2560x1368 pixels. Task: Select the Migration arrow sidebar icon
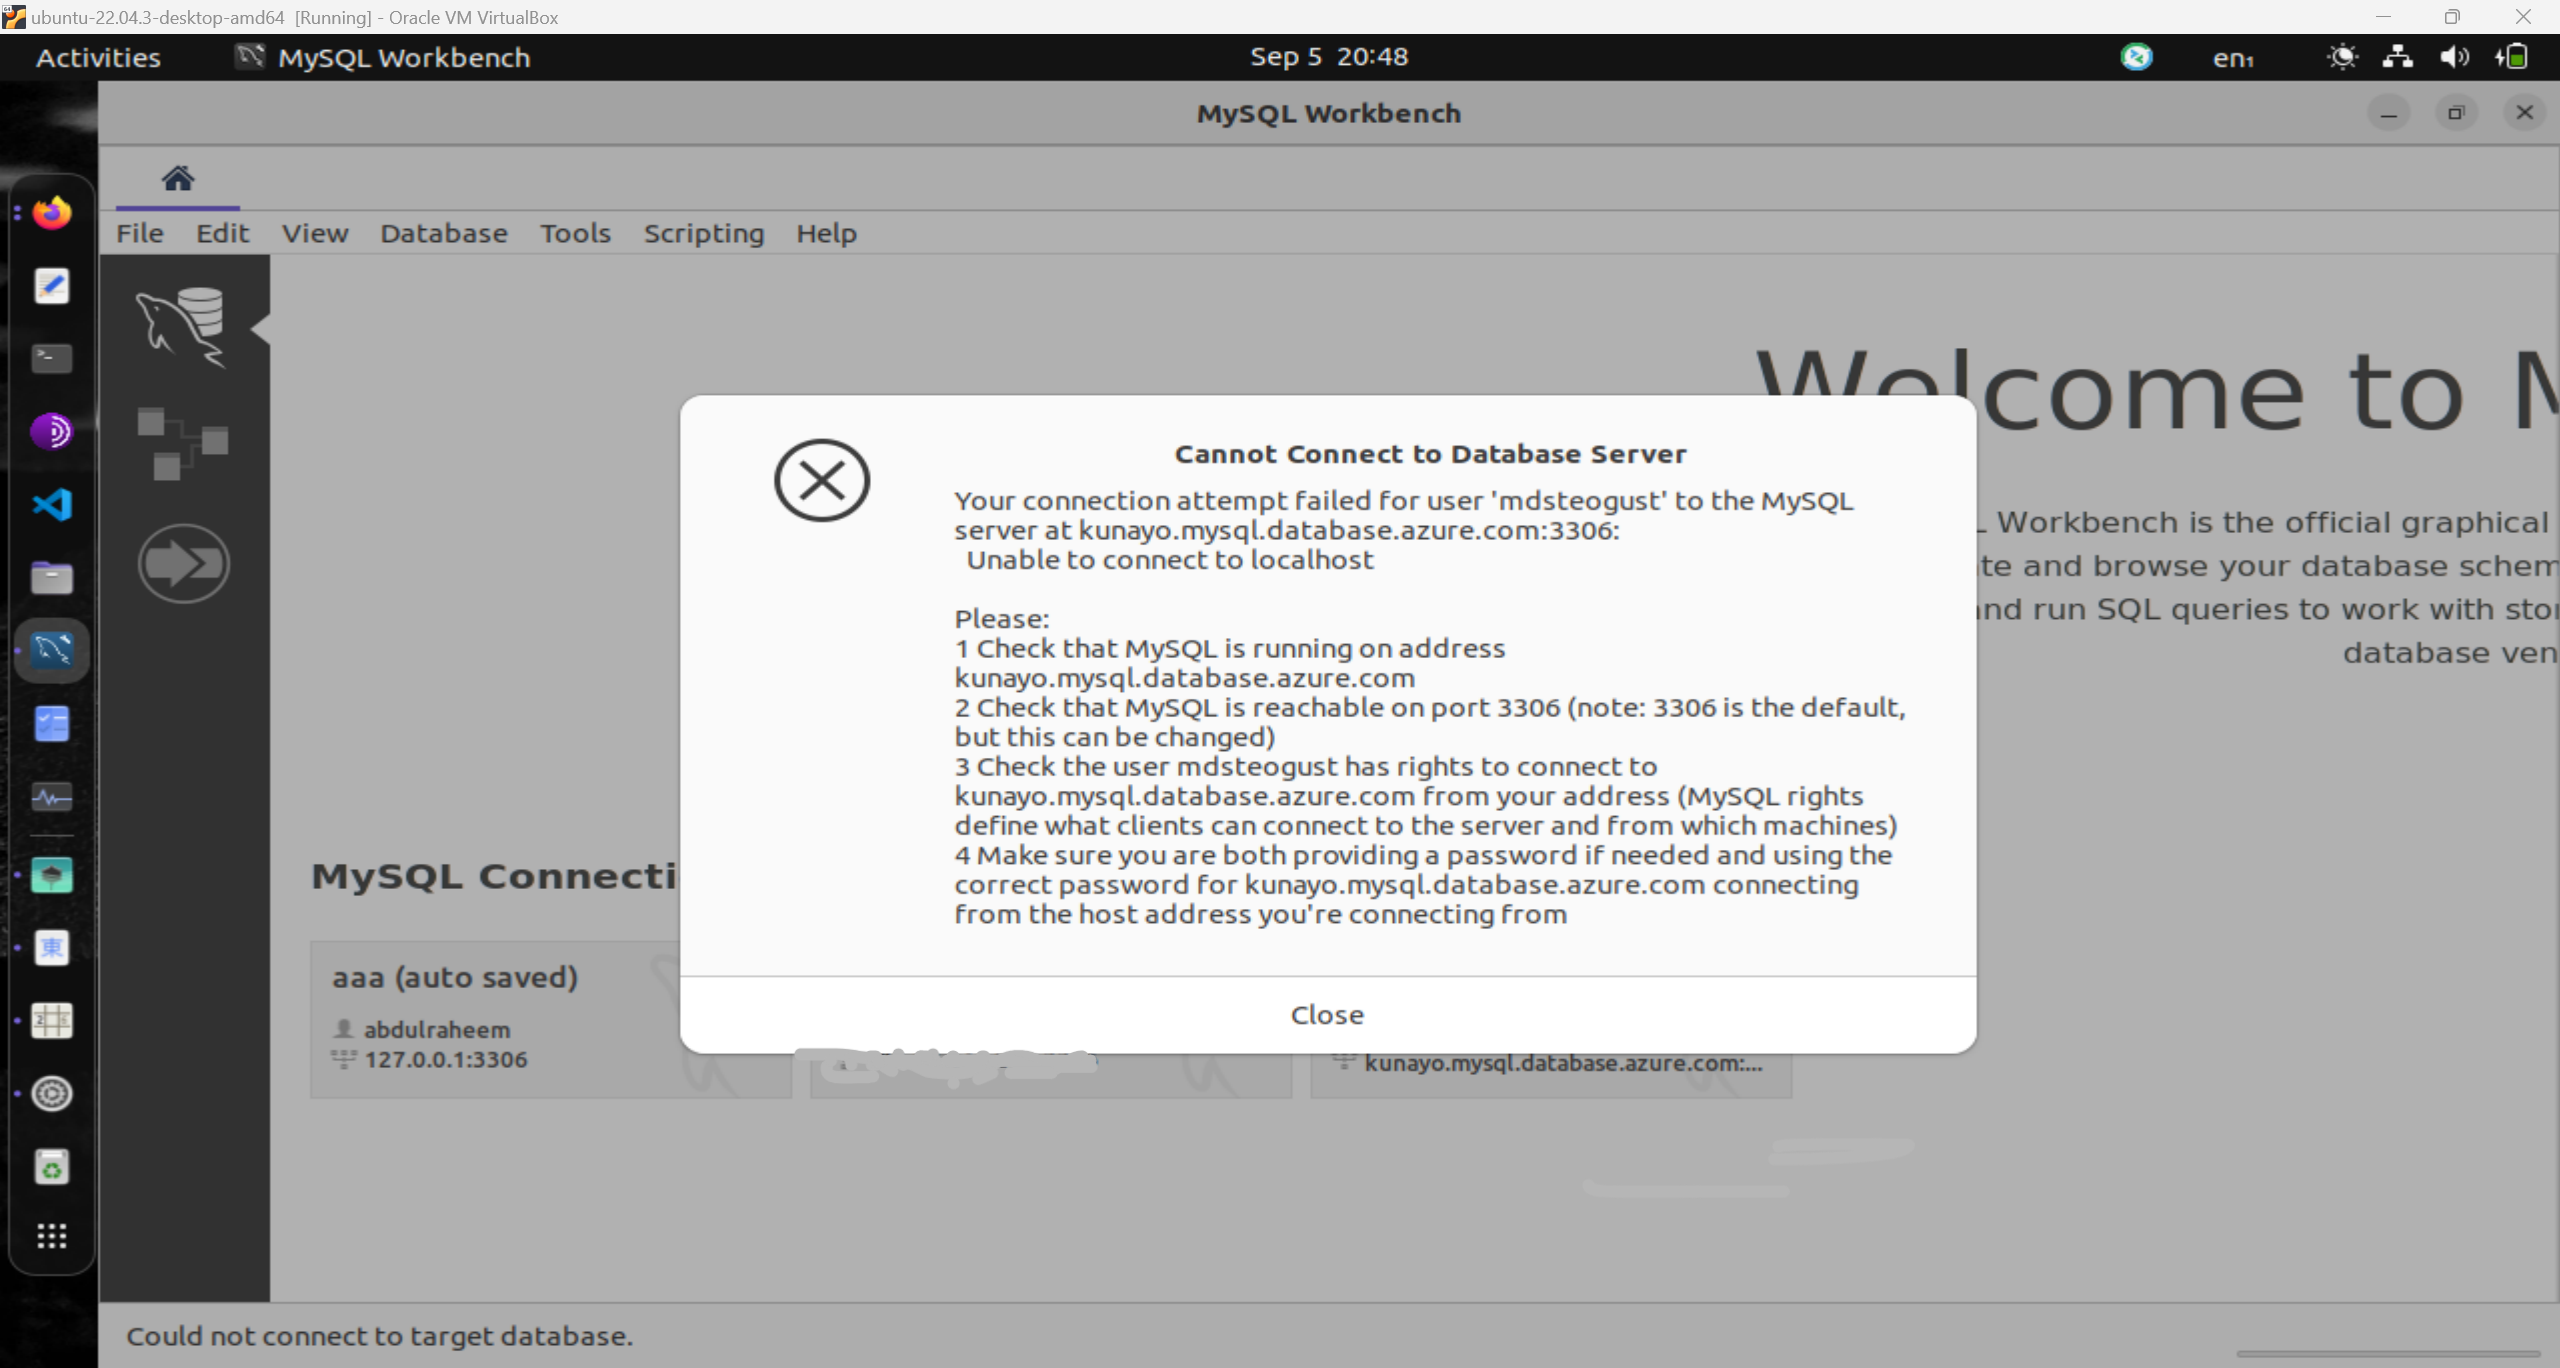pos(183,563)
